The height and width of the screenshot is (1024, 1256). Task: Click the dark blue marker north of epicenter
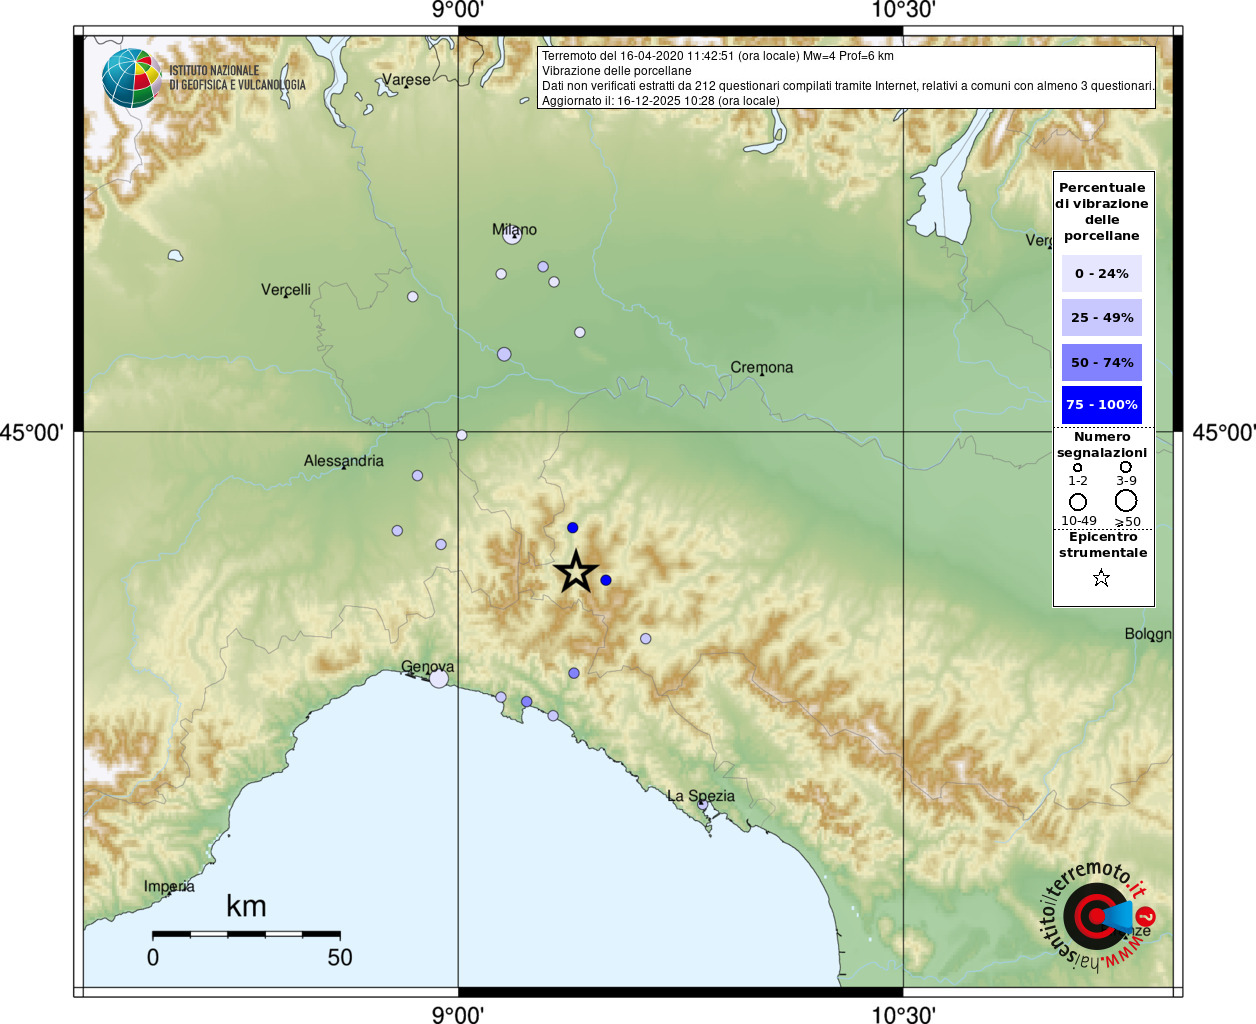573,528
